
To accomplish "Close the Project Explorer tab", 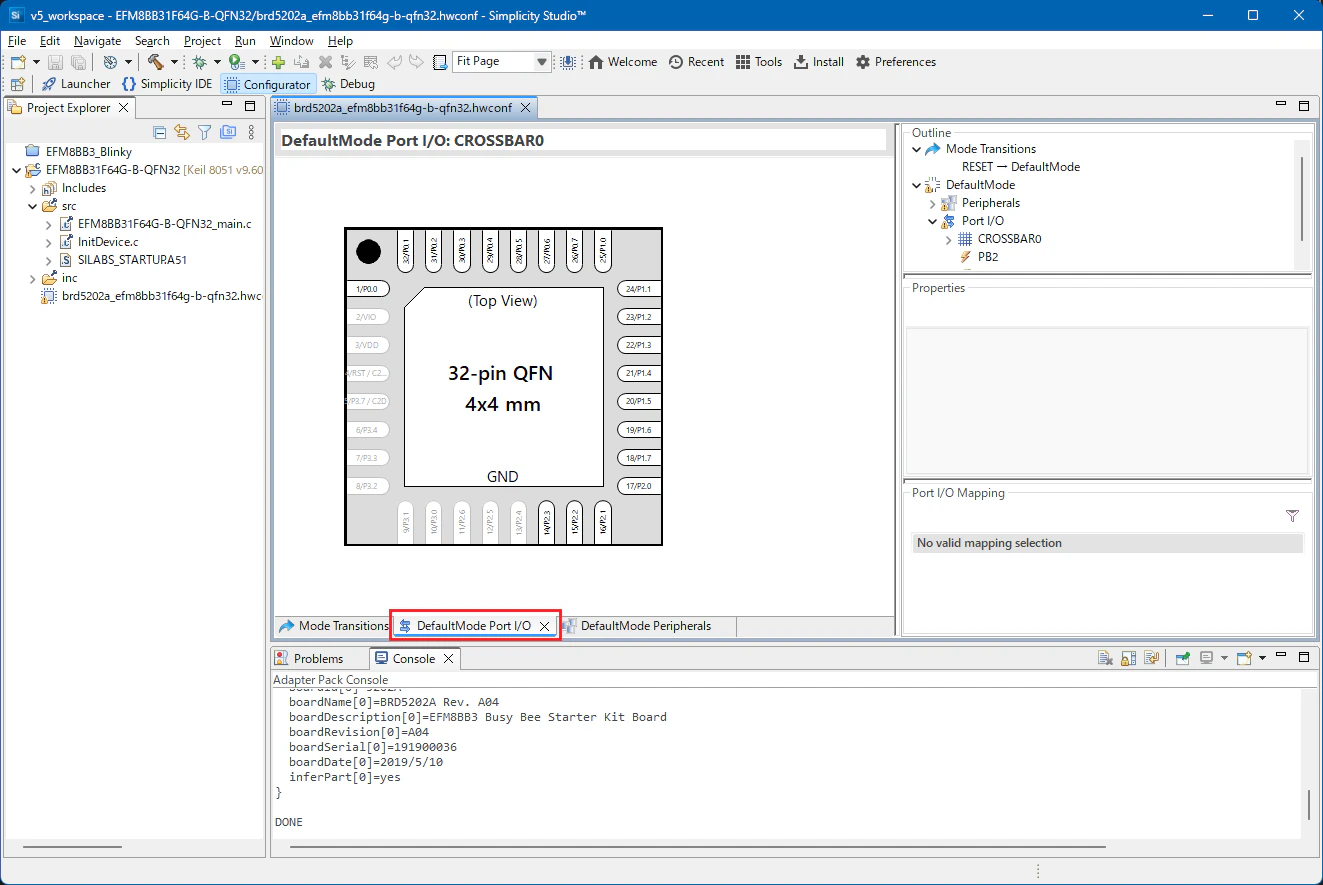I will tap(123, 108).
